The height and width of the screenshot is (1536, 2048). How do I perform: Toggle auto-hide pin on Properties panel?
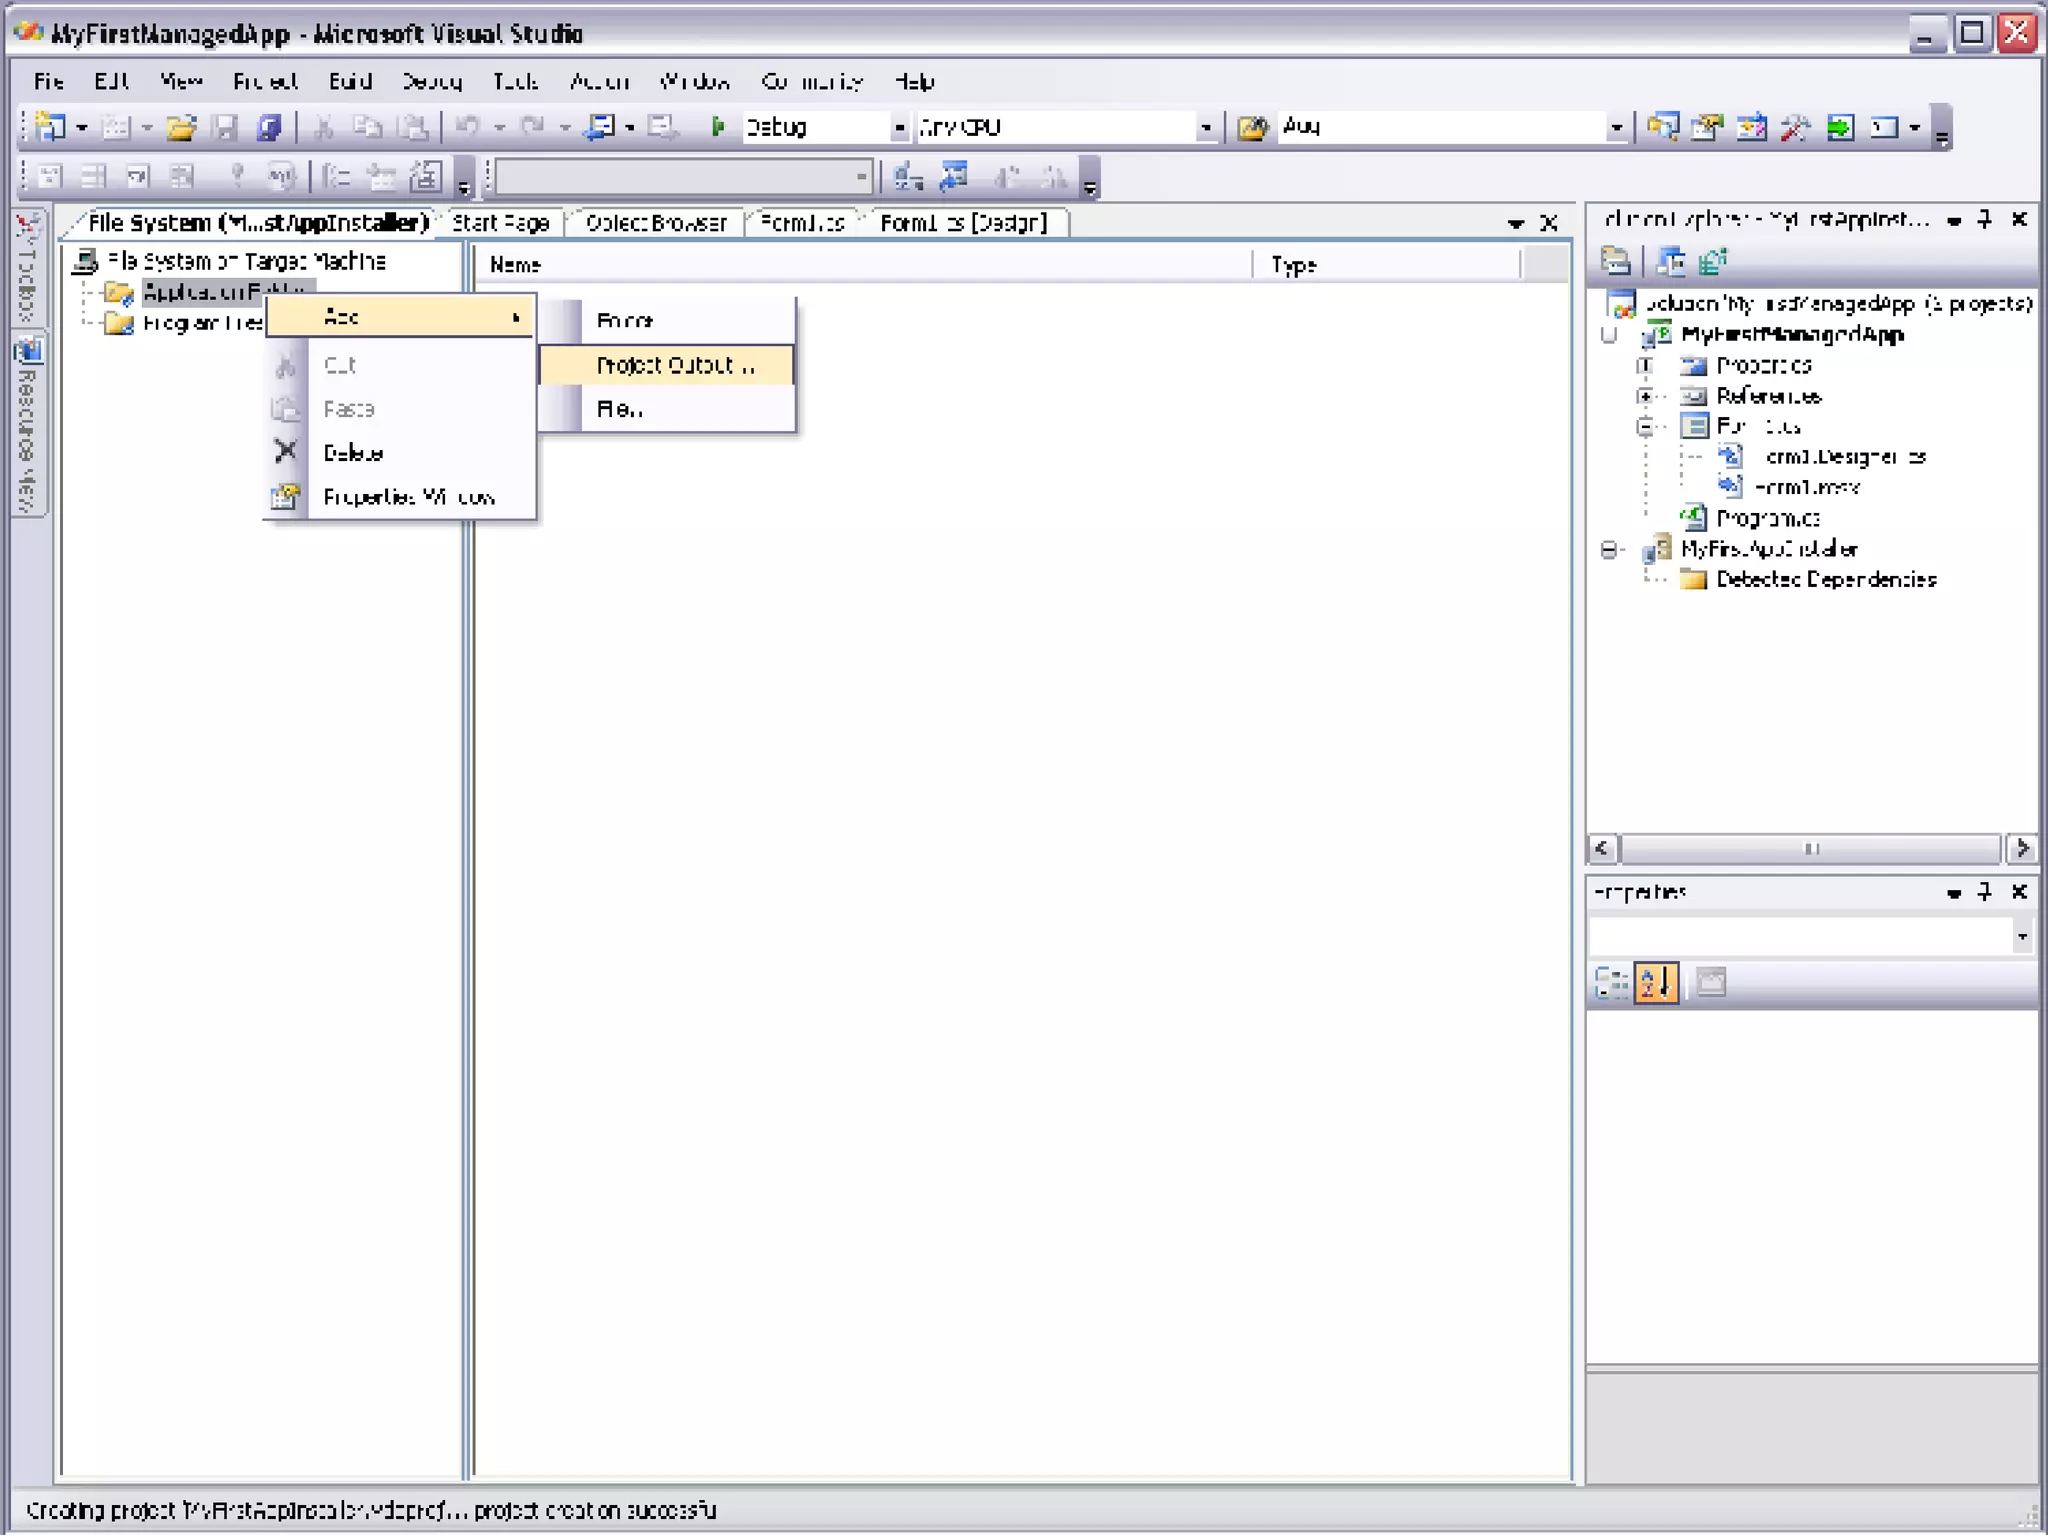[1986, 891]
